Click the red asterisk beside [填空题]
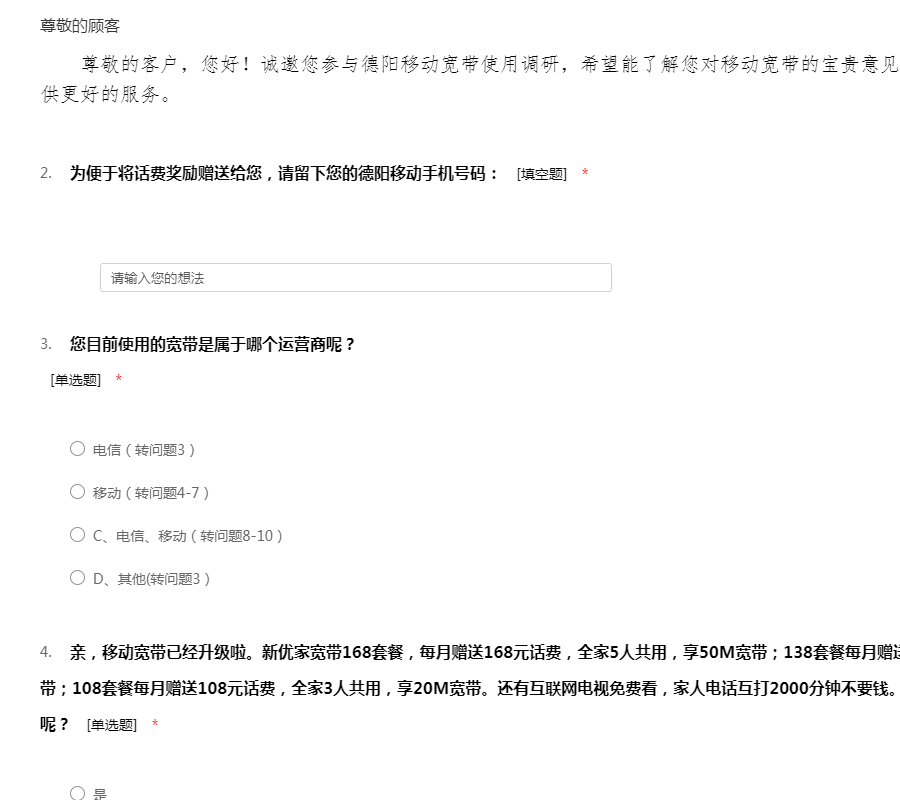 pos(585,174)
